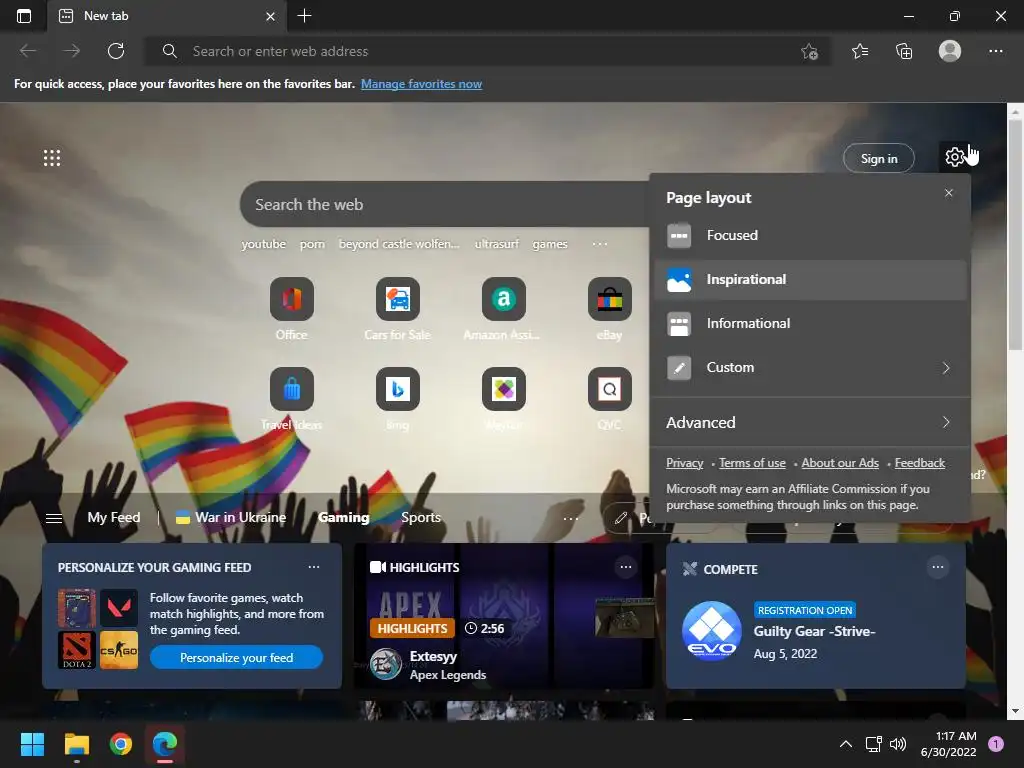Image resolution: width=1024 pixels, height=768 pixels.
Task: Open the vertical tabs menu icon
Action: coord(24,16)
